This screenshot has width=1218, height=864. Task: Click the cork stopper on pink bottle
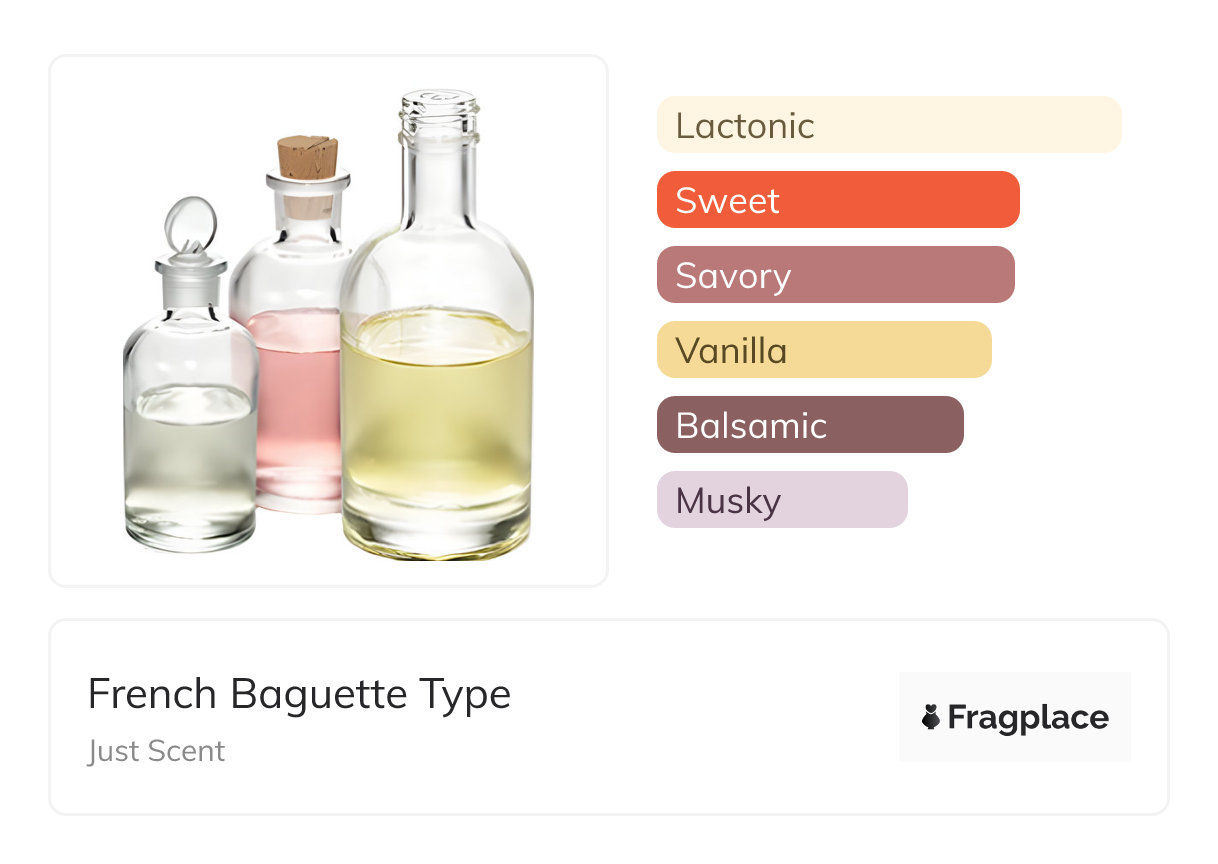[x=306, y=156]
